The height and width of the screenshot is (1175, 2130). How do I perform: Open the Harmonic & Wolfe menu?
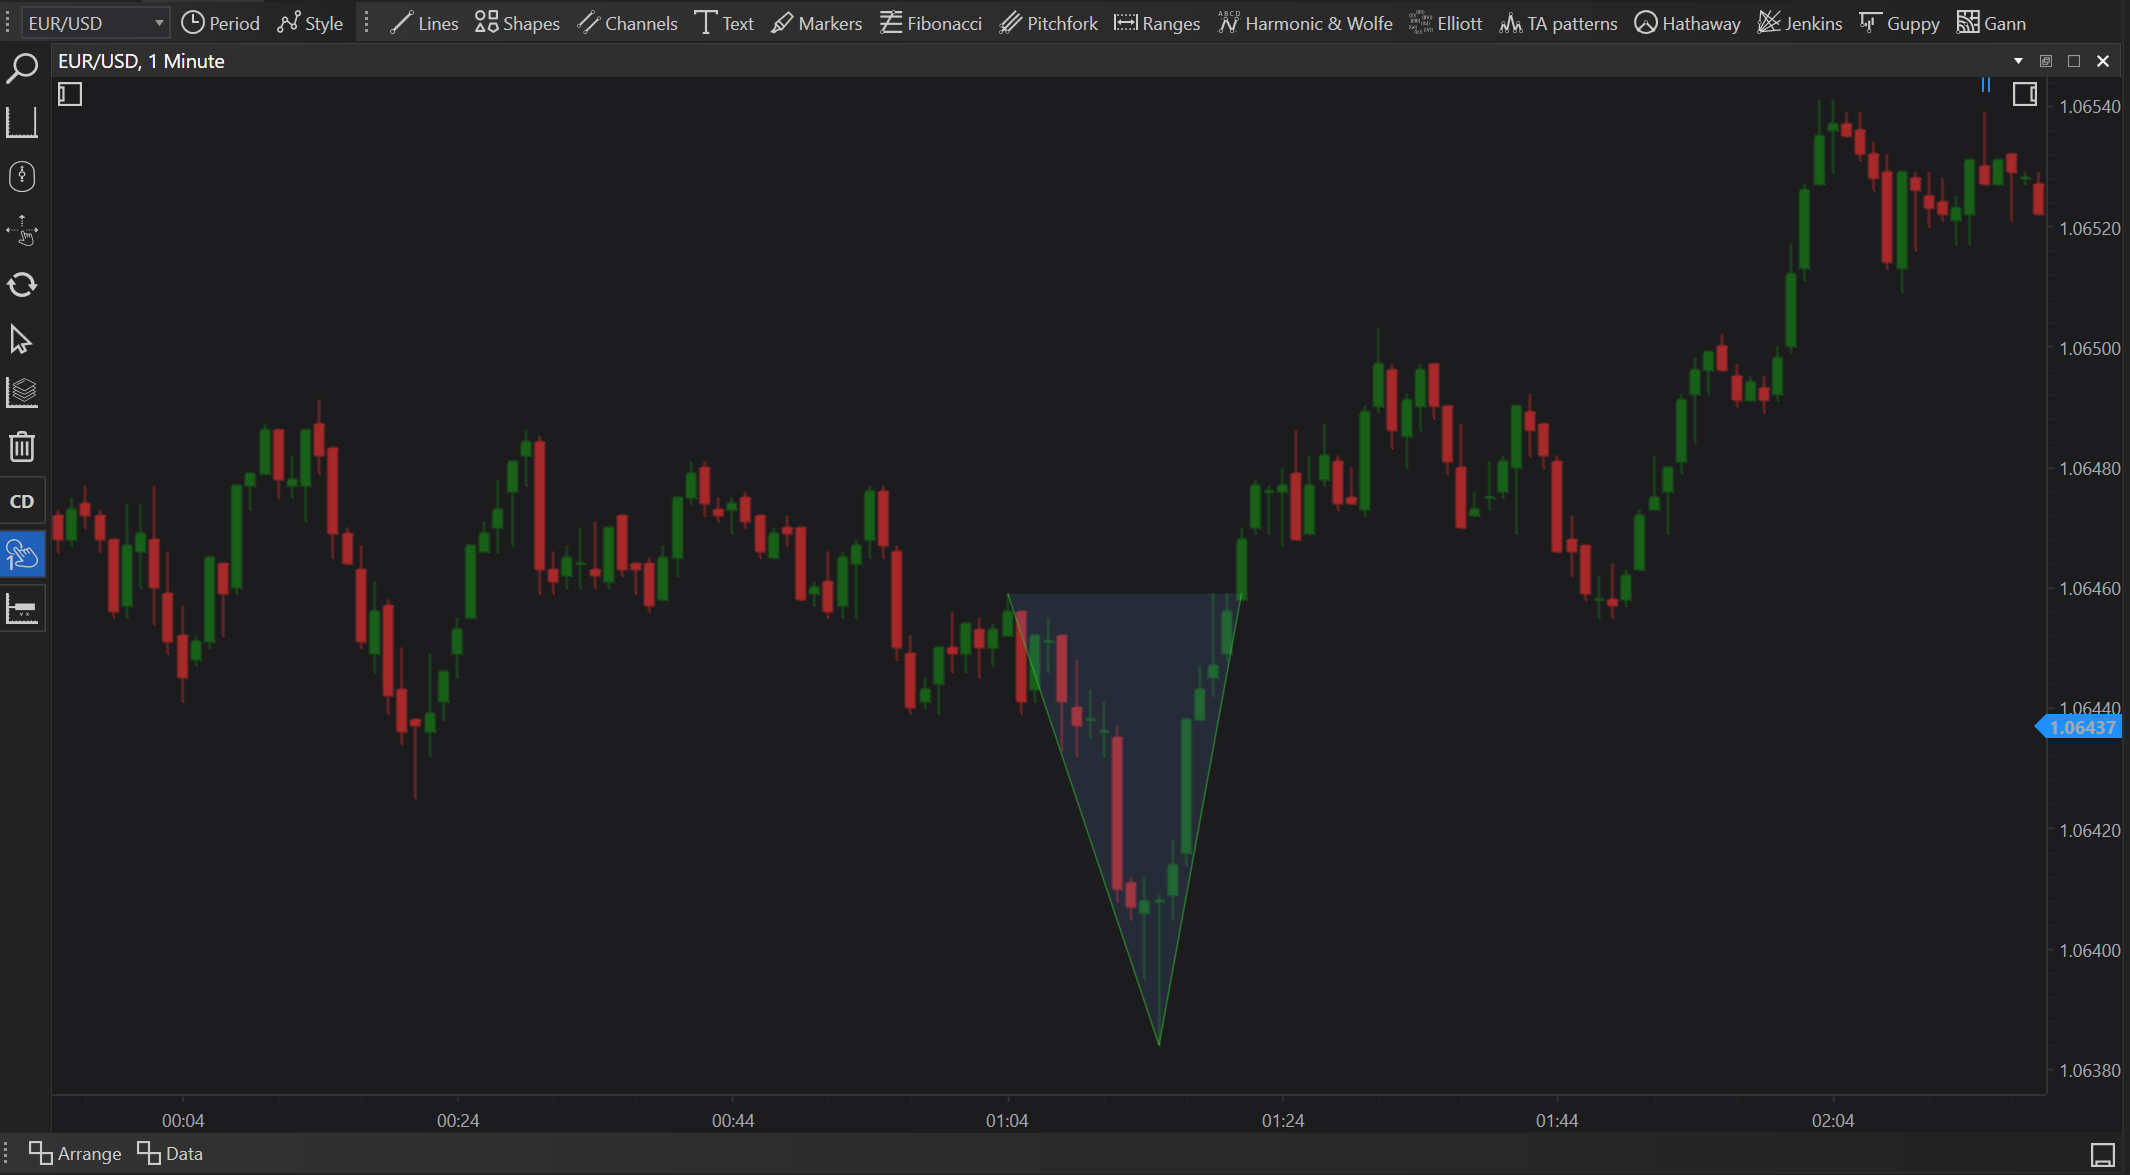pyautogui.click(x=1305, y=23)
